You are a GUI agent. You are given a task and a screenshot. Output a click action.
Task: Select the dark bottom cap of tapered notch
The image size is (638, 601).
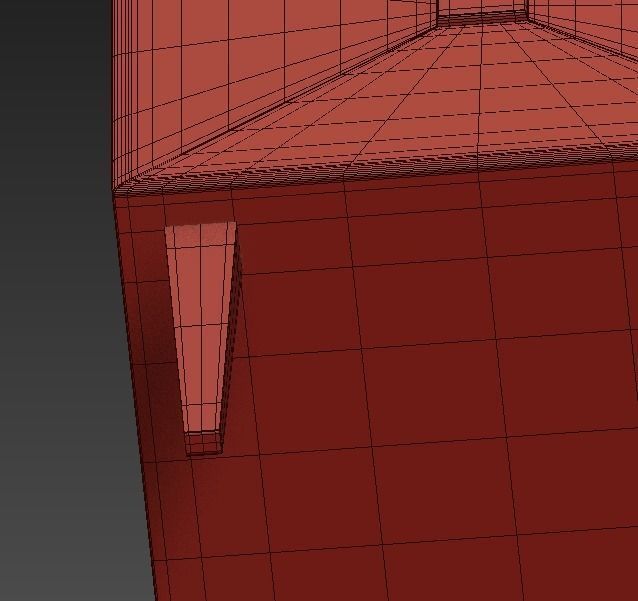pyautogui.click(x=203, y=443)
